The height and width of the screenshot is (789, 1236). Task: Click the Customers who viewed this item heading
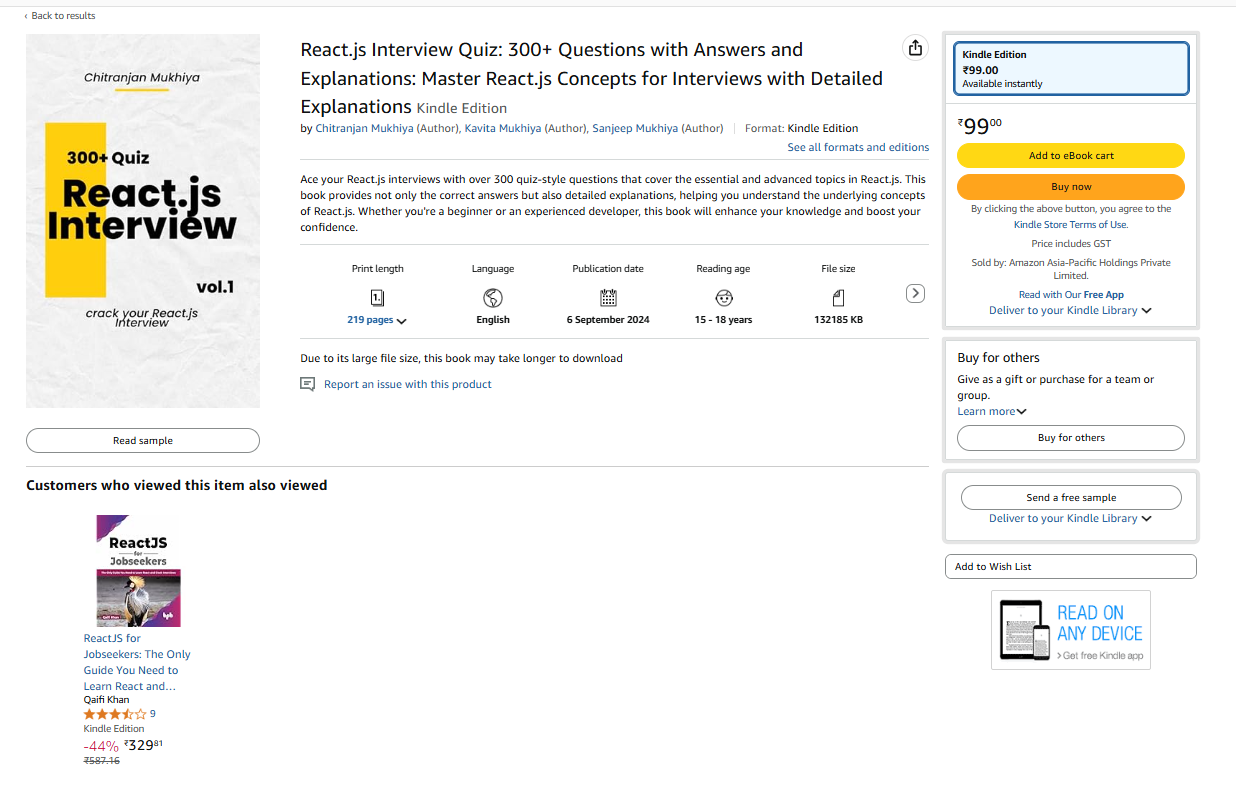click(177, 485)
